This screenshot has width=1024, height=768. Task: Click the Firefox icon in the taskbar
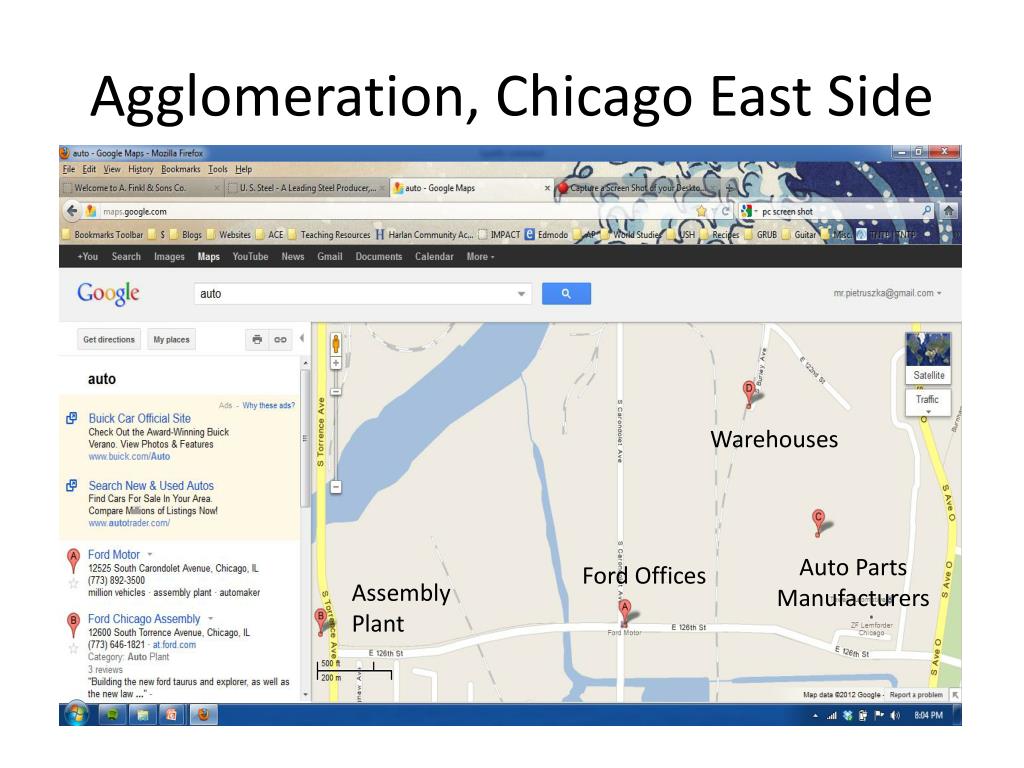click(x=204, y=714)
